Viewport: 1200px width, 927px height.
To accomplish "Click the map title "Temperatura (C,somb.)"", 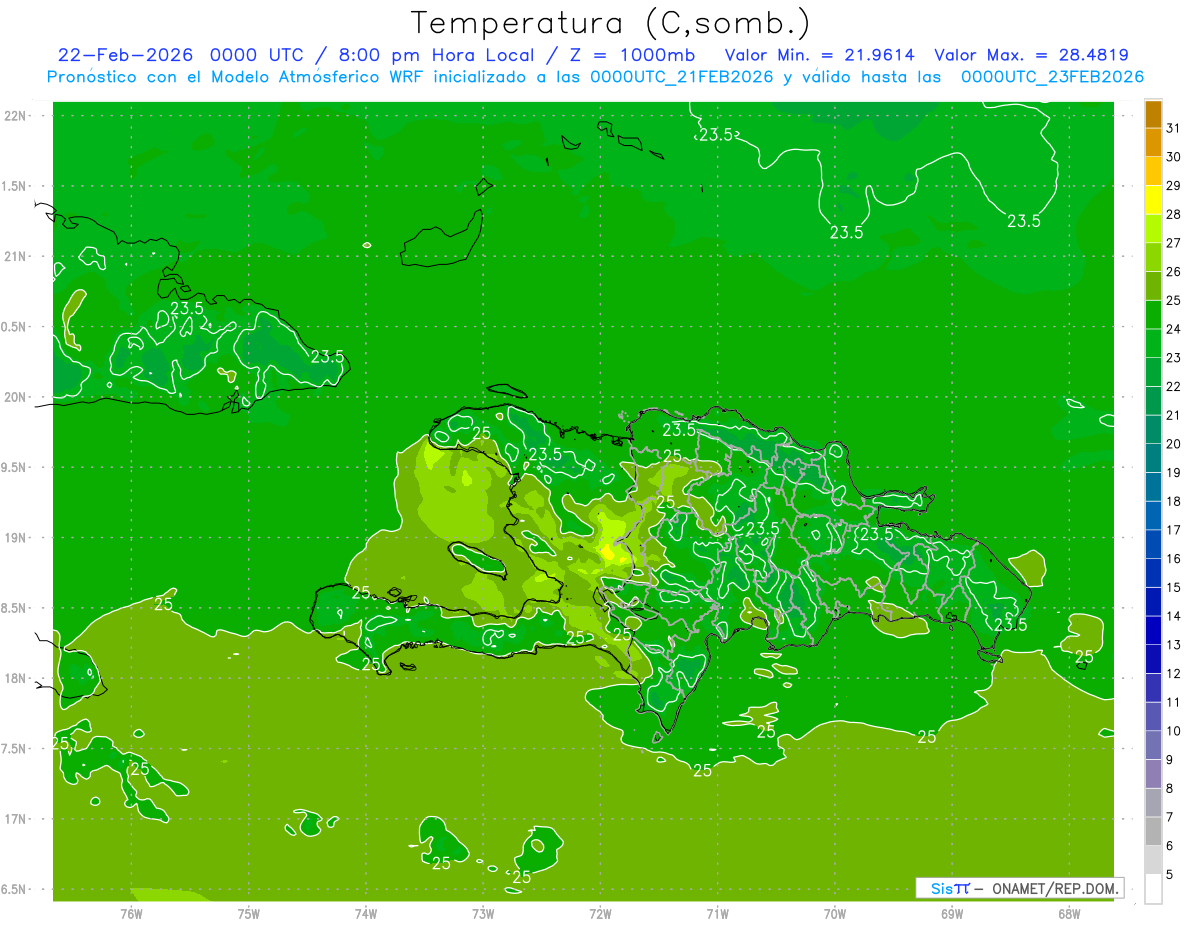I will [611, 23].
